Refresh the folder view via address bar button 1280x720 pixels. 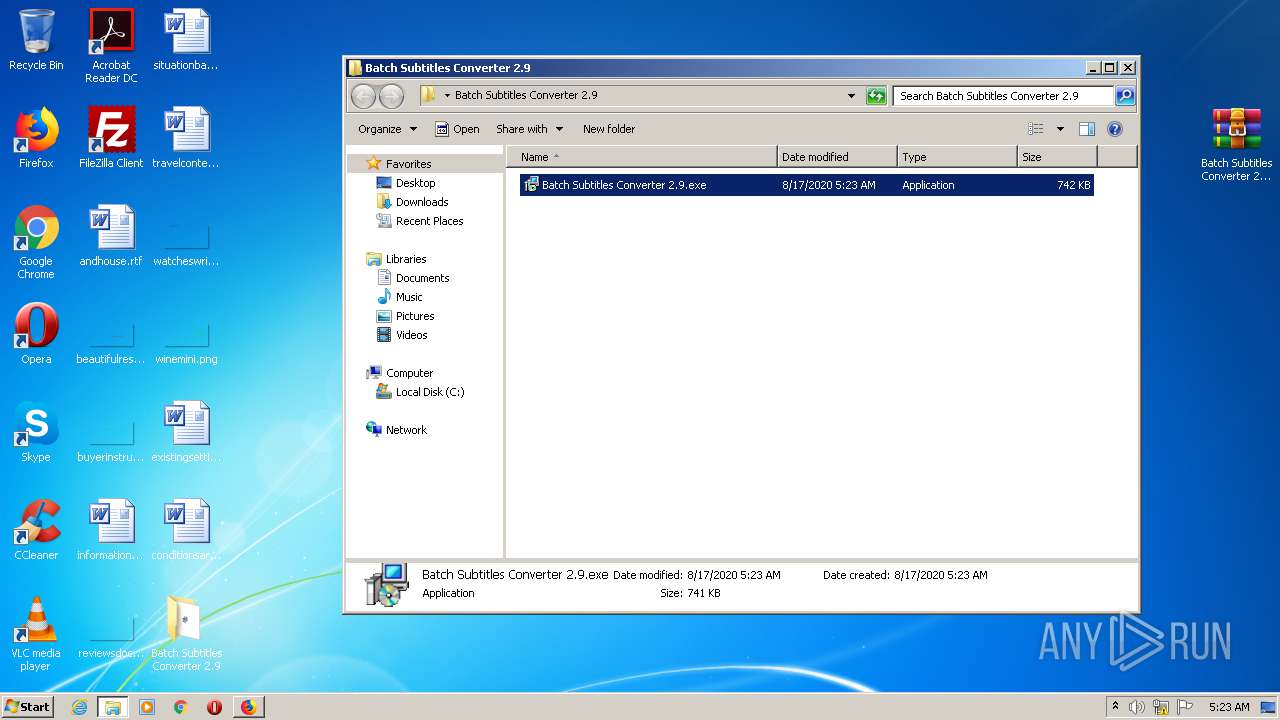click(876, 96)
